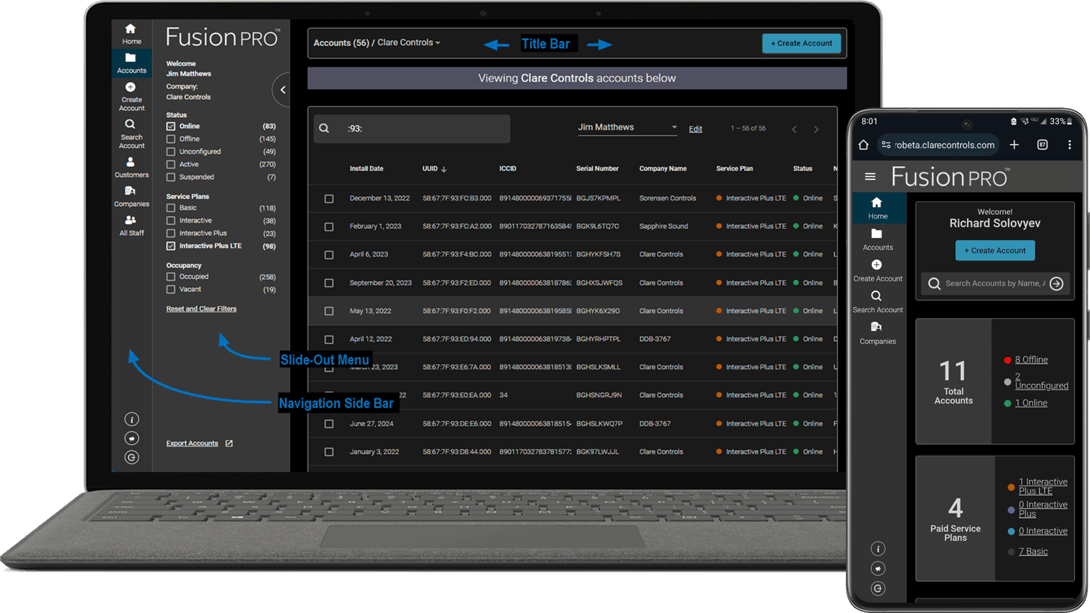This screenshot has height=613, width=1090.
Task: Open the Companies section
Action: [131, 198]
